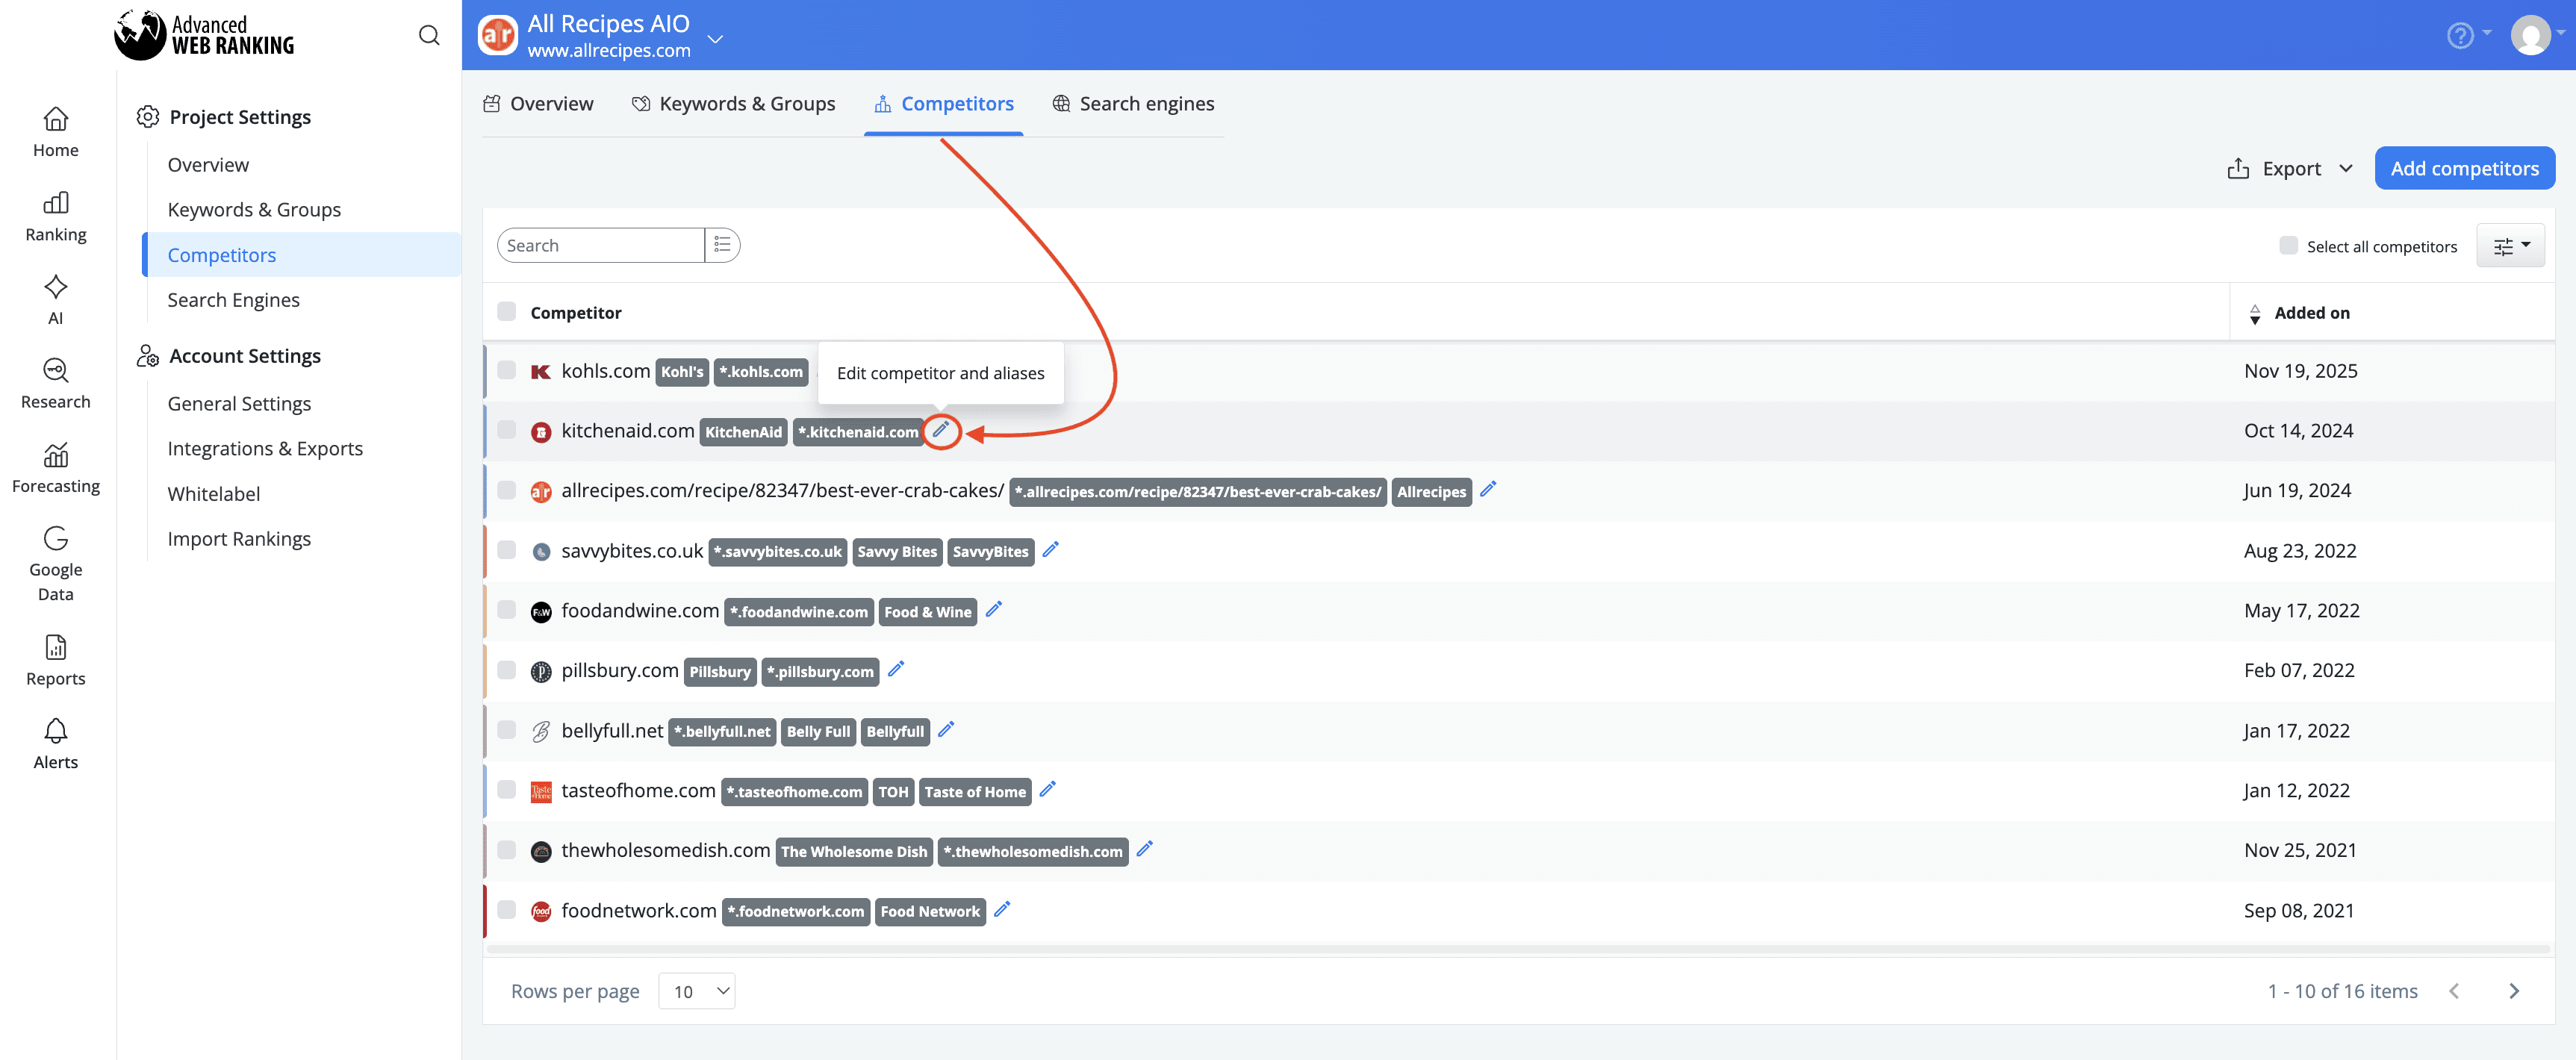Click the Food Network alias tag
Viewport: 2576px width, 1060px height.
[x=930, y=911]
